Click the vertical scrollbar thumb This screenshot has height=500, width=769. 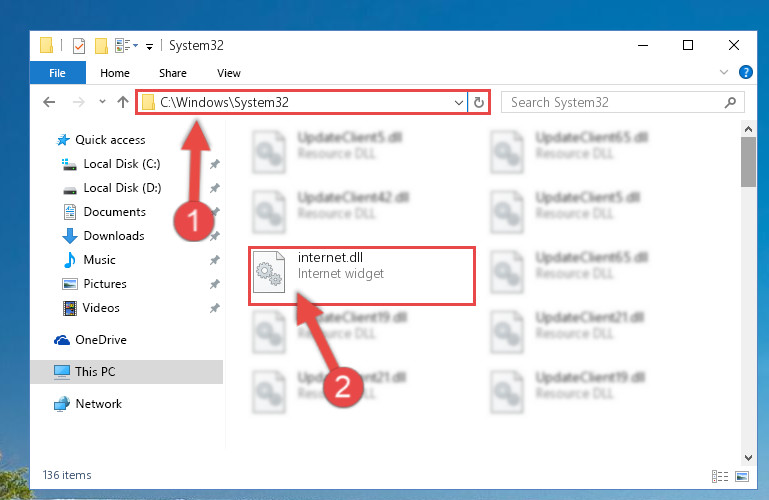[748, 162]
